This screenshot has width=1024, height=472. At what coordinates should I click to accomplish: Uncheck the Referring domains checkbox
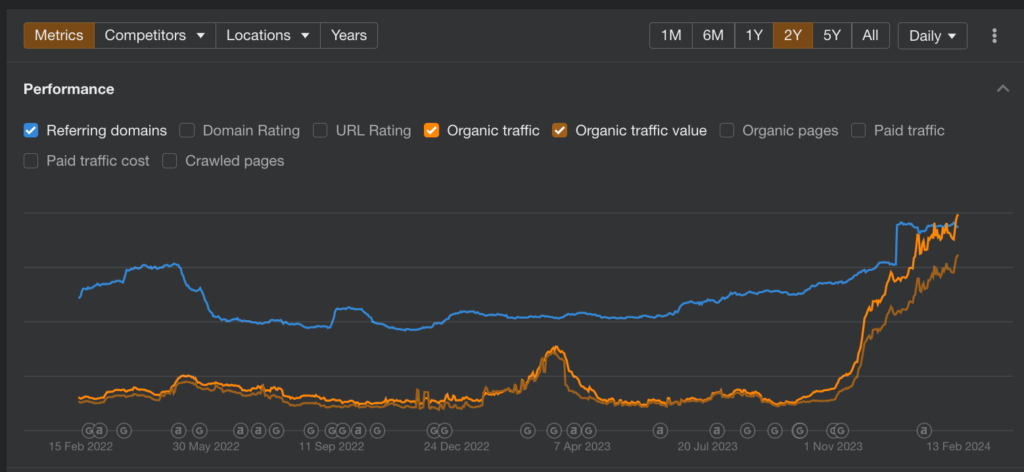[x=31, y=130]
